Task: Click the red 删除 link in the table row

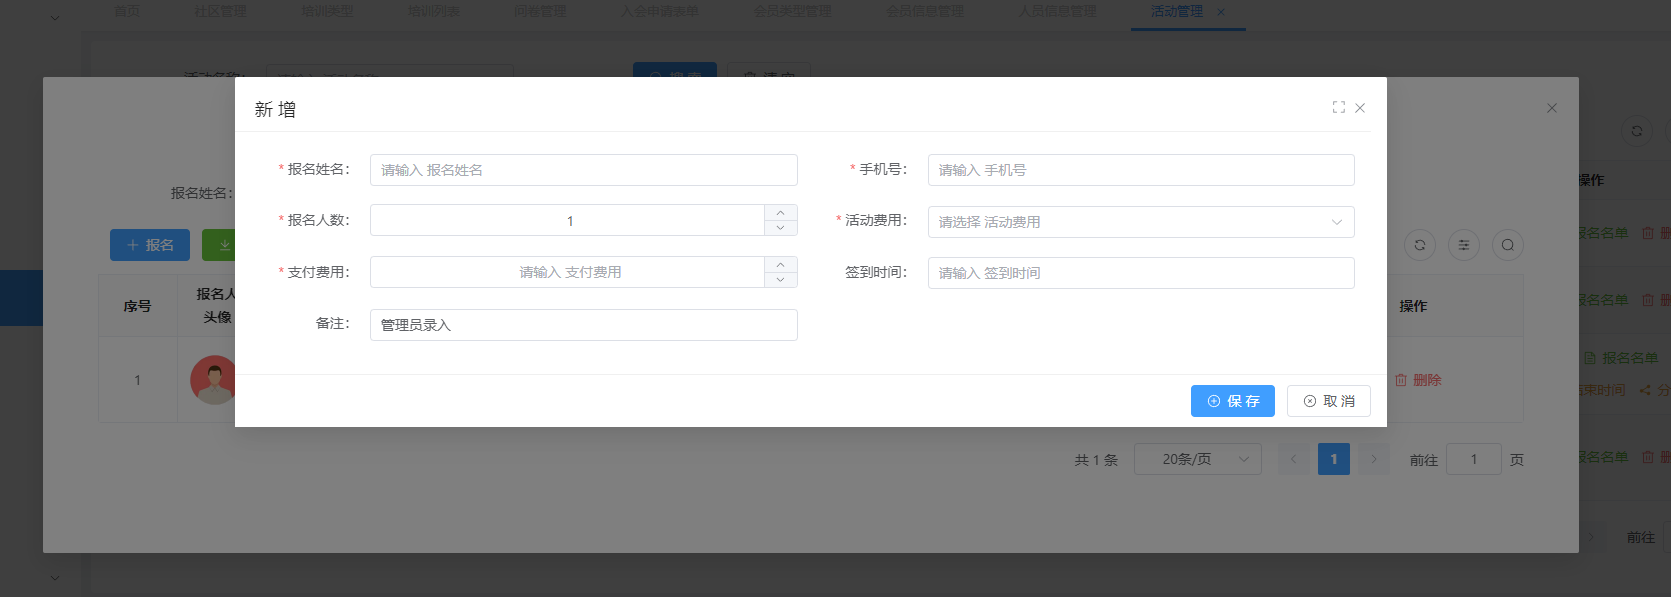Action: [x=1419, y=380]
